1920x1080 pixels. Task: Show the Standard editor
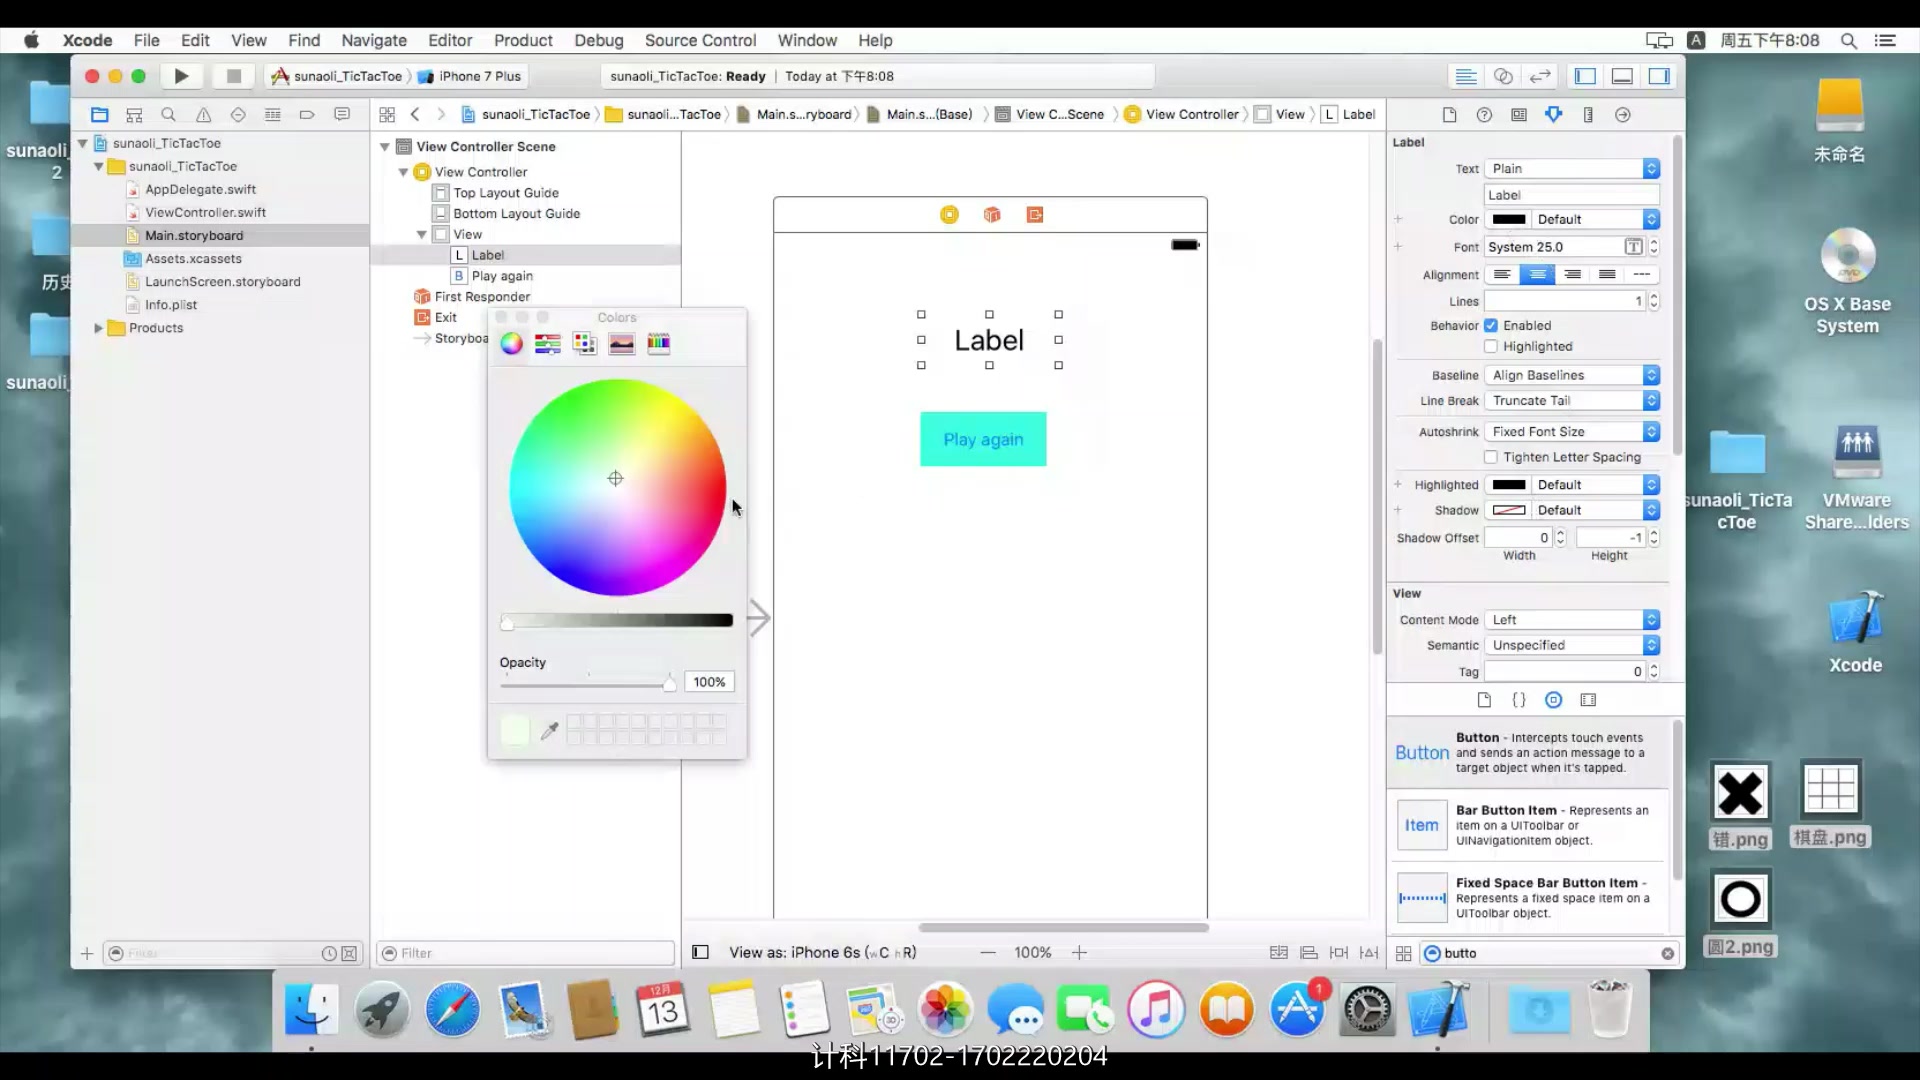click(1466, 76)
